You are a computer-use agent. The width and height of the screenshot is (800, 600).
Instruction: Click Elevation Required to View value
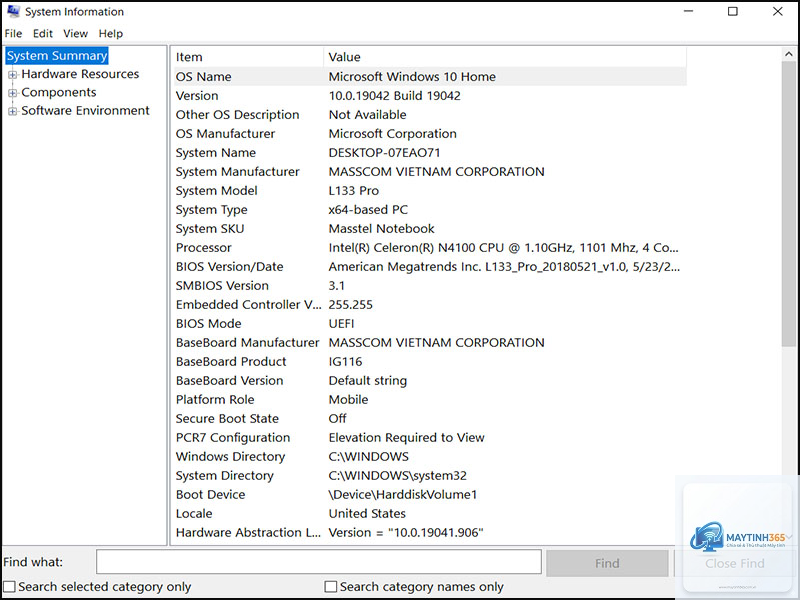coord(407,438)
